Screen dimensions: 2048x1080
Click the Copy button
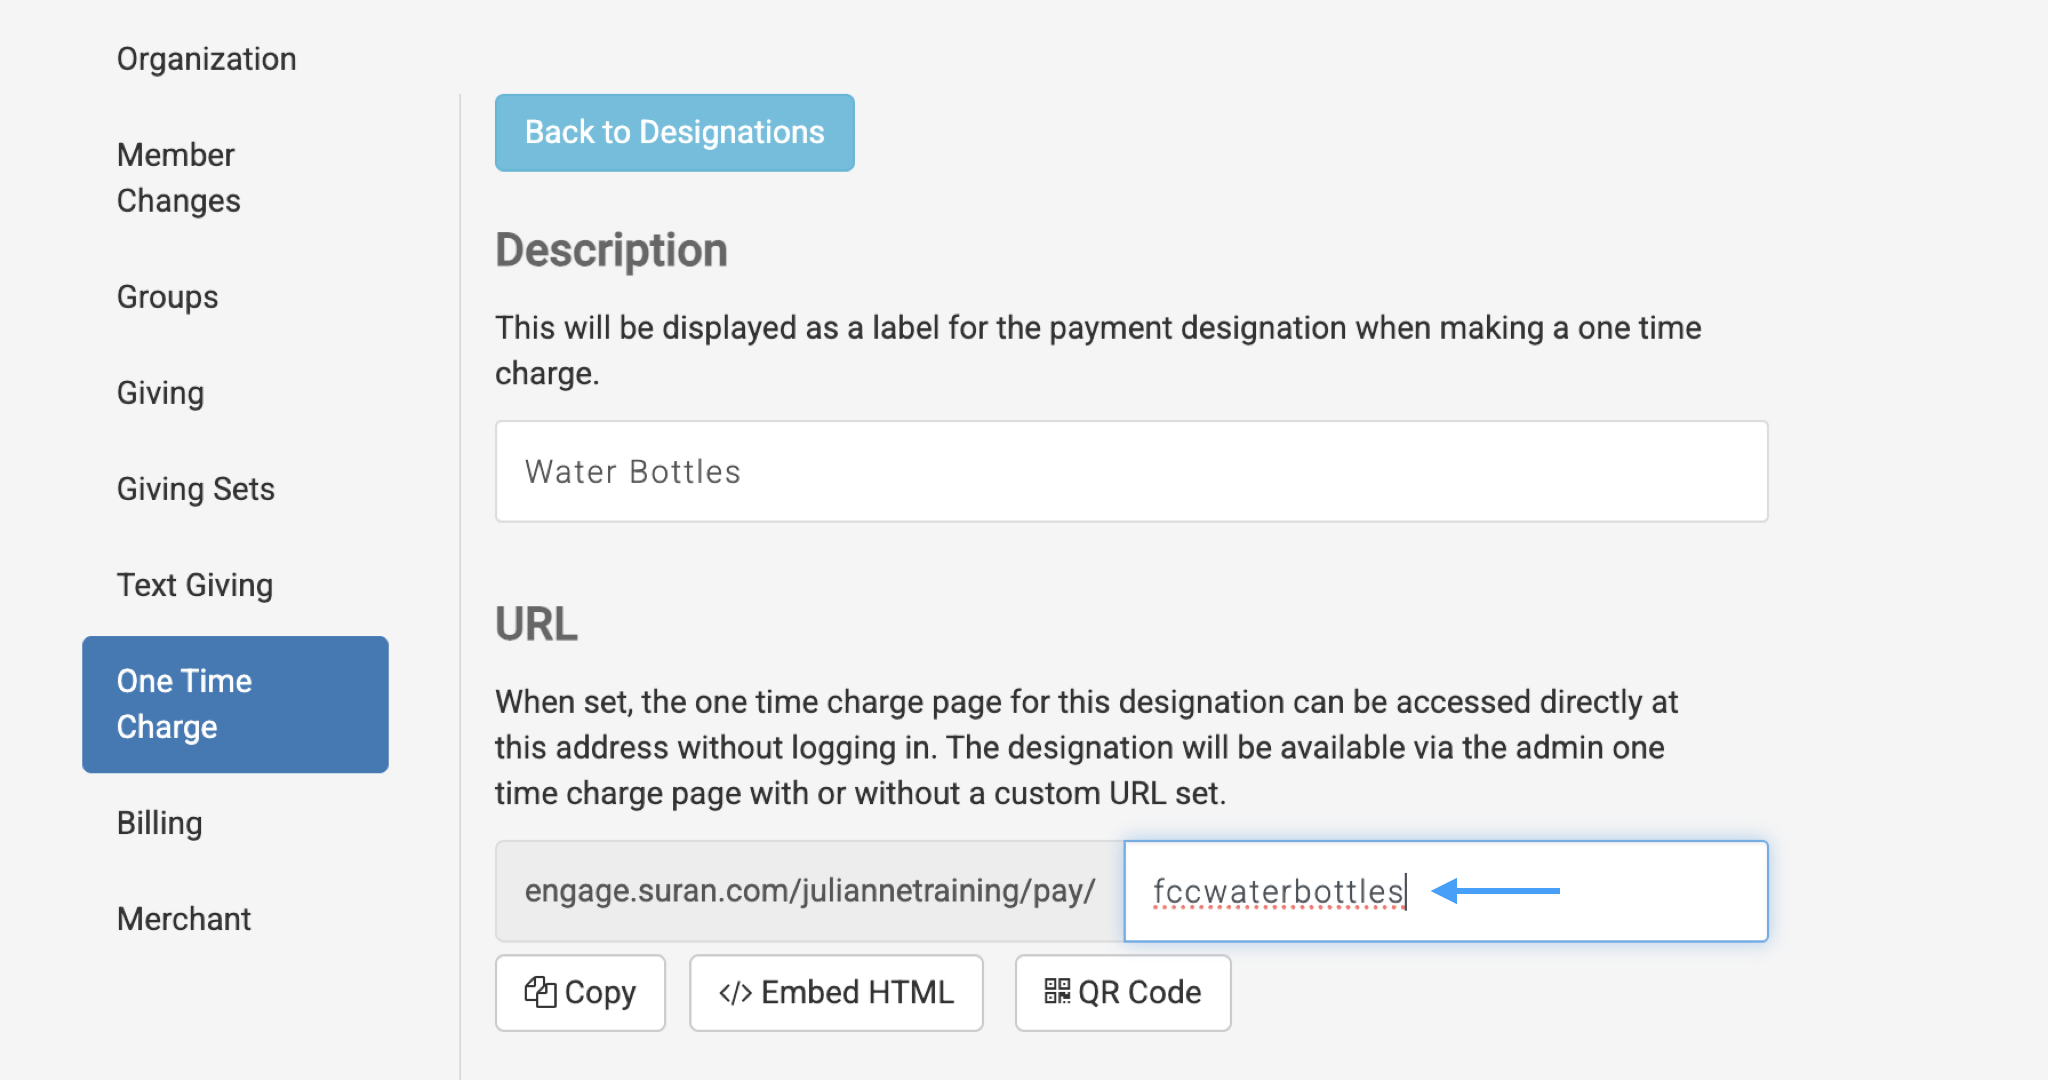click(580, 992)
